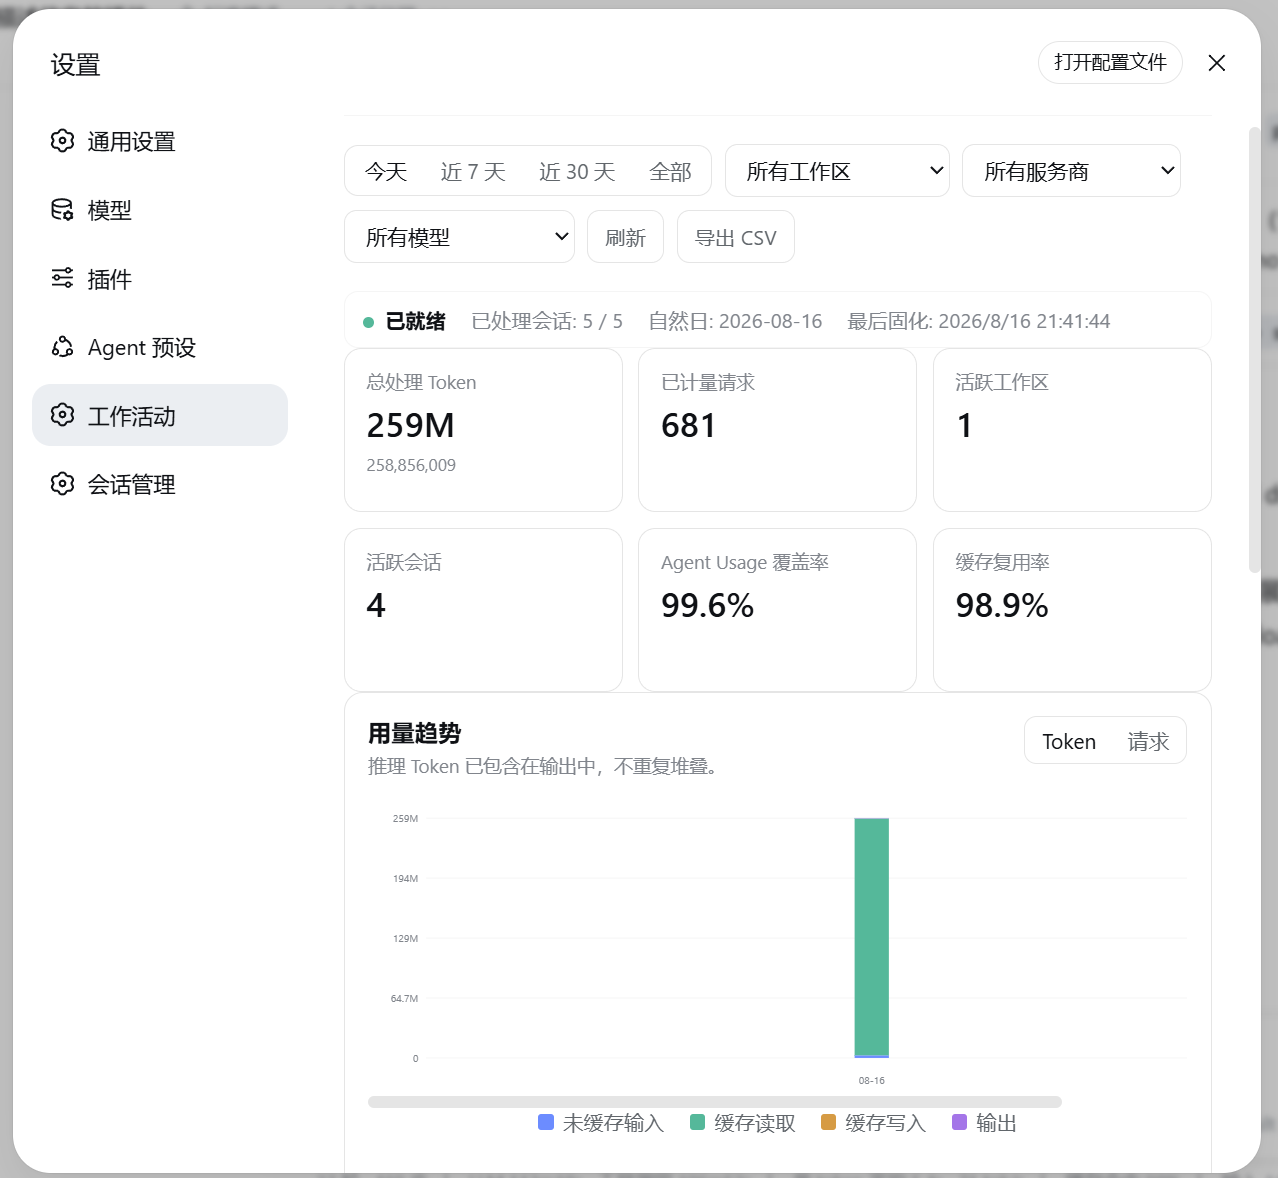1278x1178 pixels.
Task: Click 打开配置文件 button
Action: pos(1110,62)
